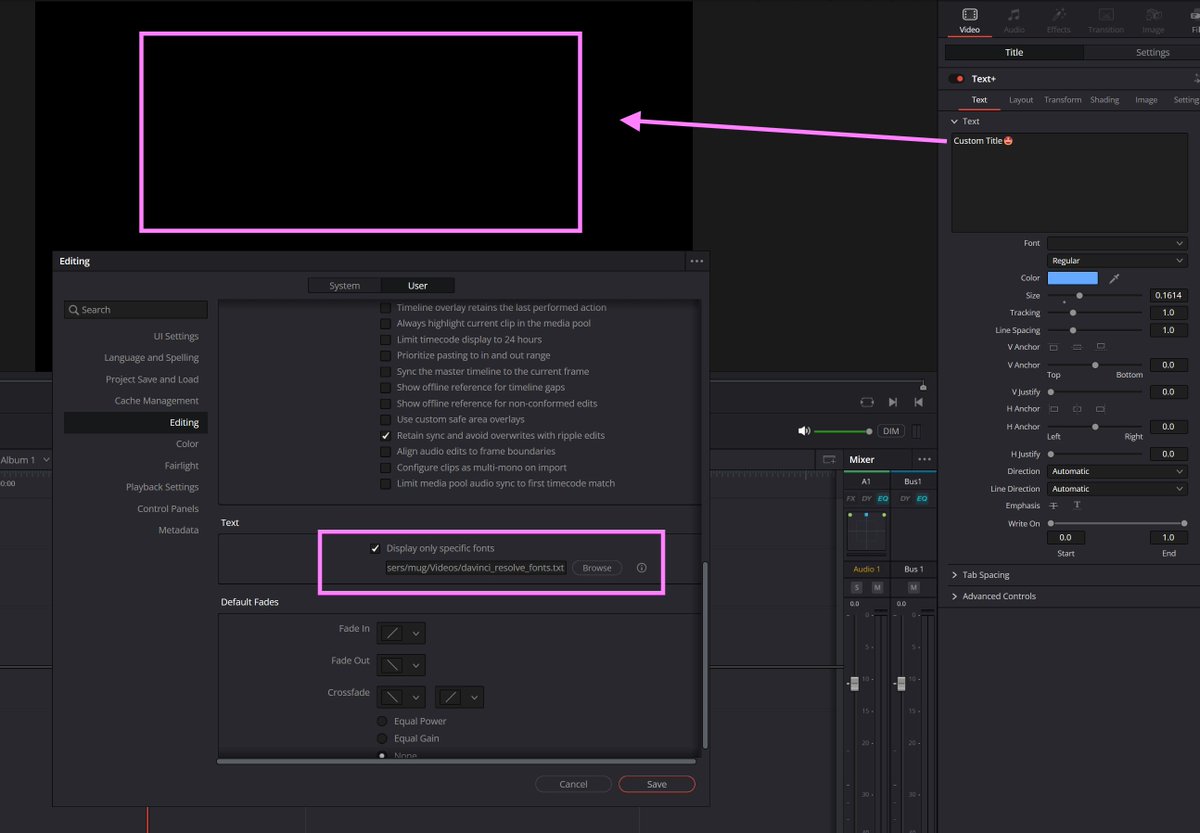Open the Shading tab in inspector
The width and height of the screenshot is (1200, 833).
pos(1105,100)
